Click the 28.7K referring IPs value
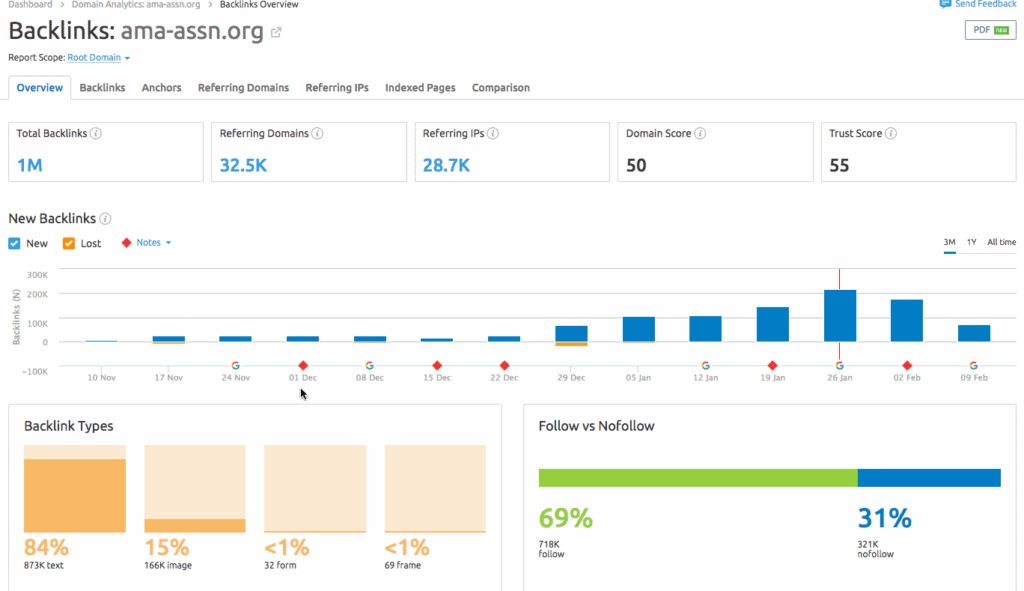 point(446,165)
